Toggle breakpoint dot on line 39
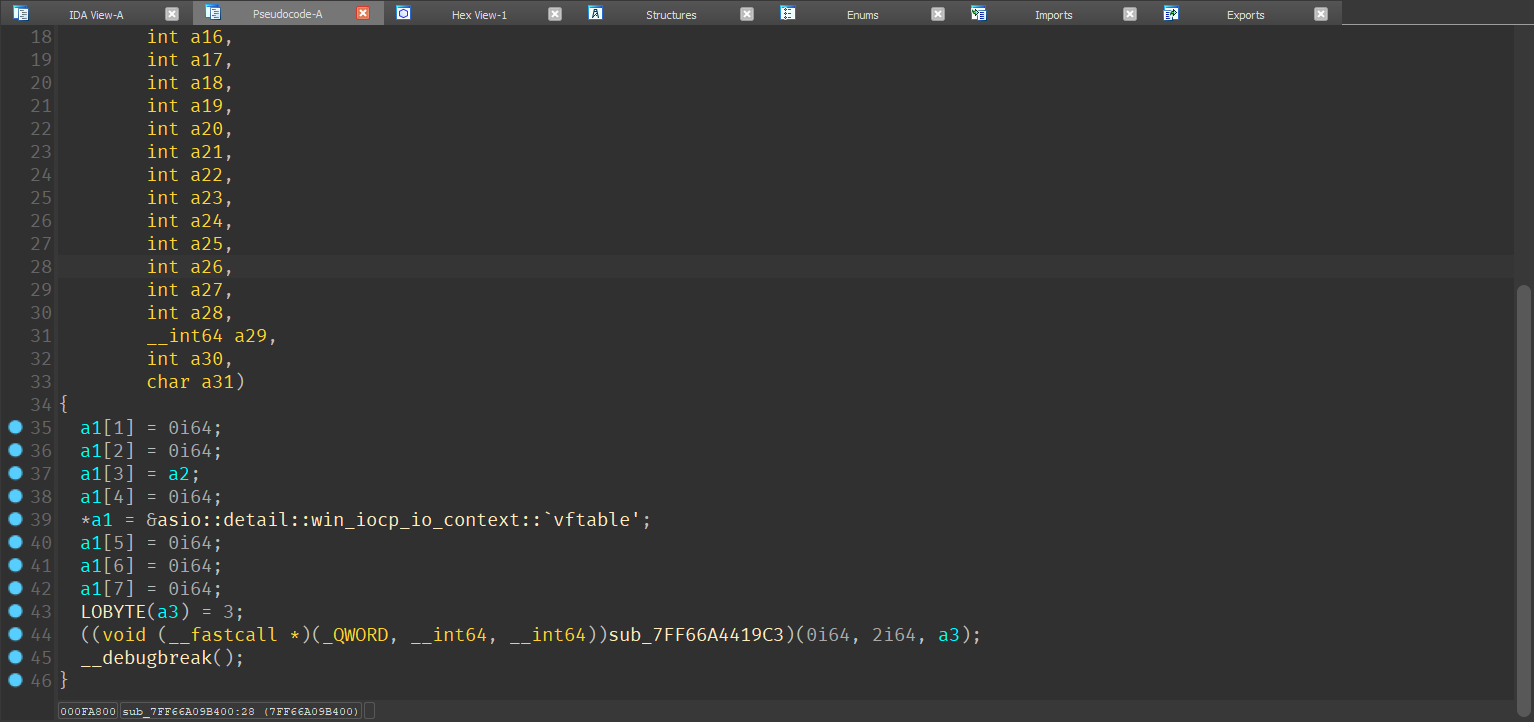 coord(15,519)
